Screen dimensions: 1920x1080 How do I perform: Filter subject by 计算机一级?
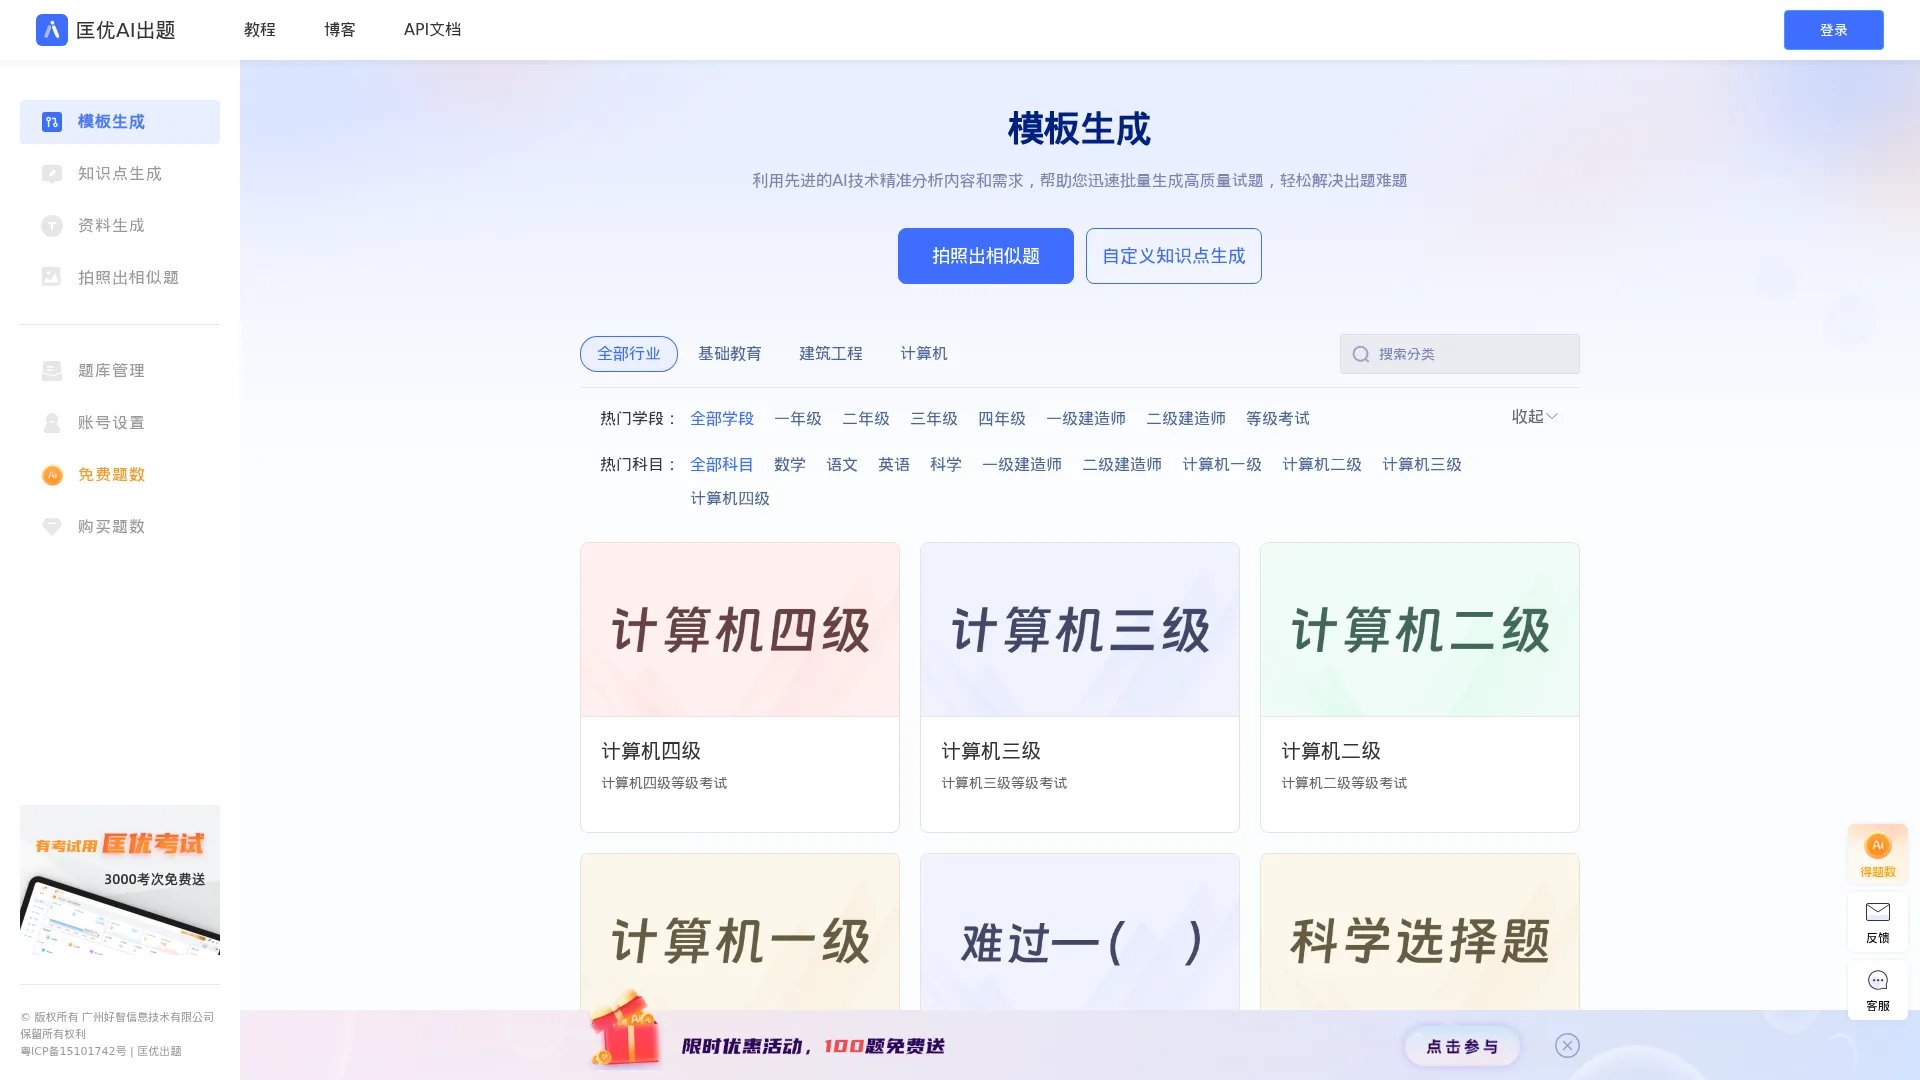pos(1222,465)
